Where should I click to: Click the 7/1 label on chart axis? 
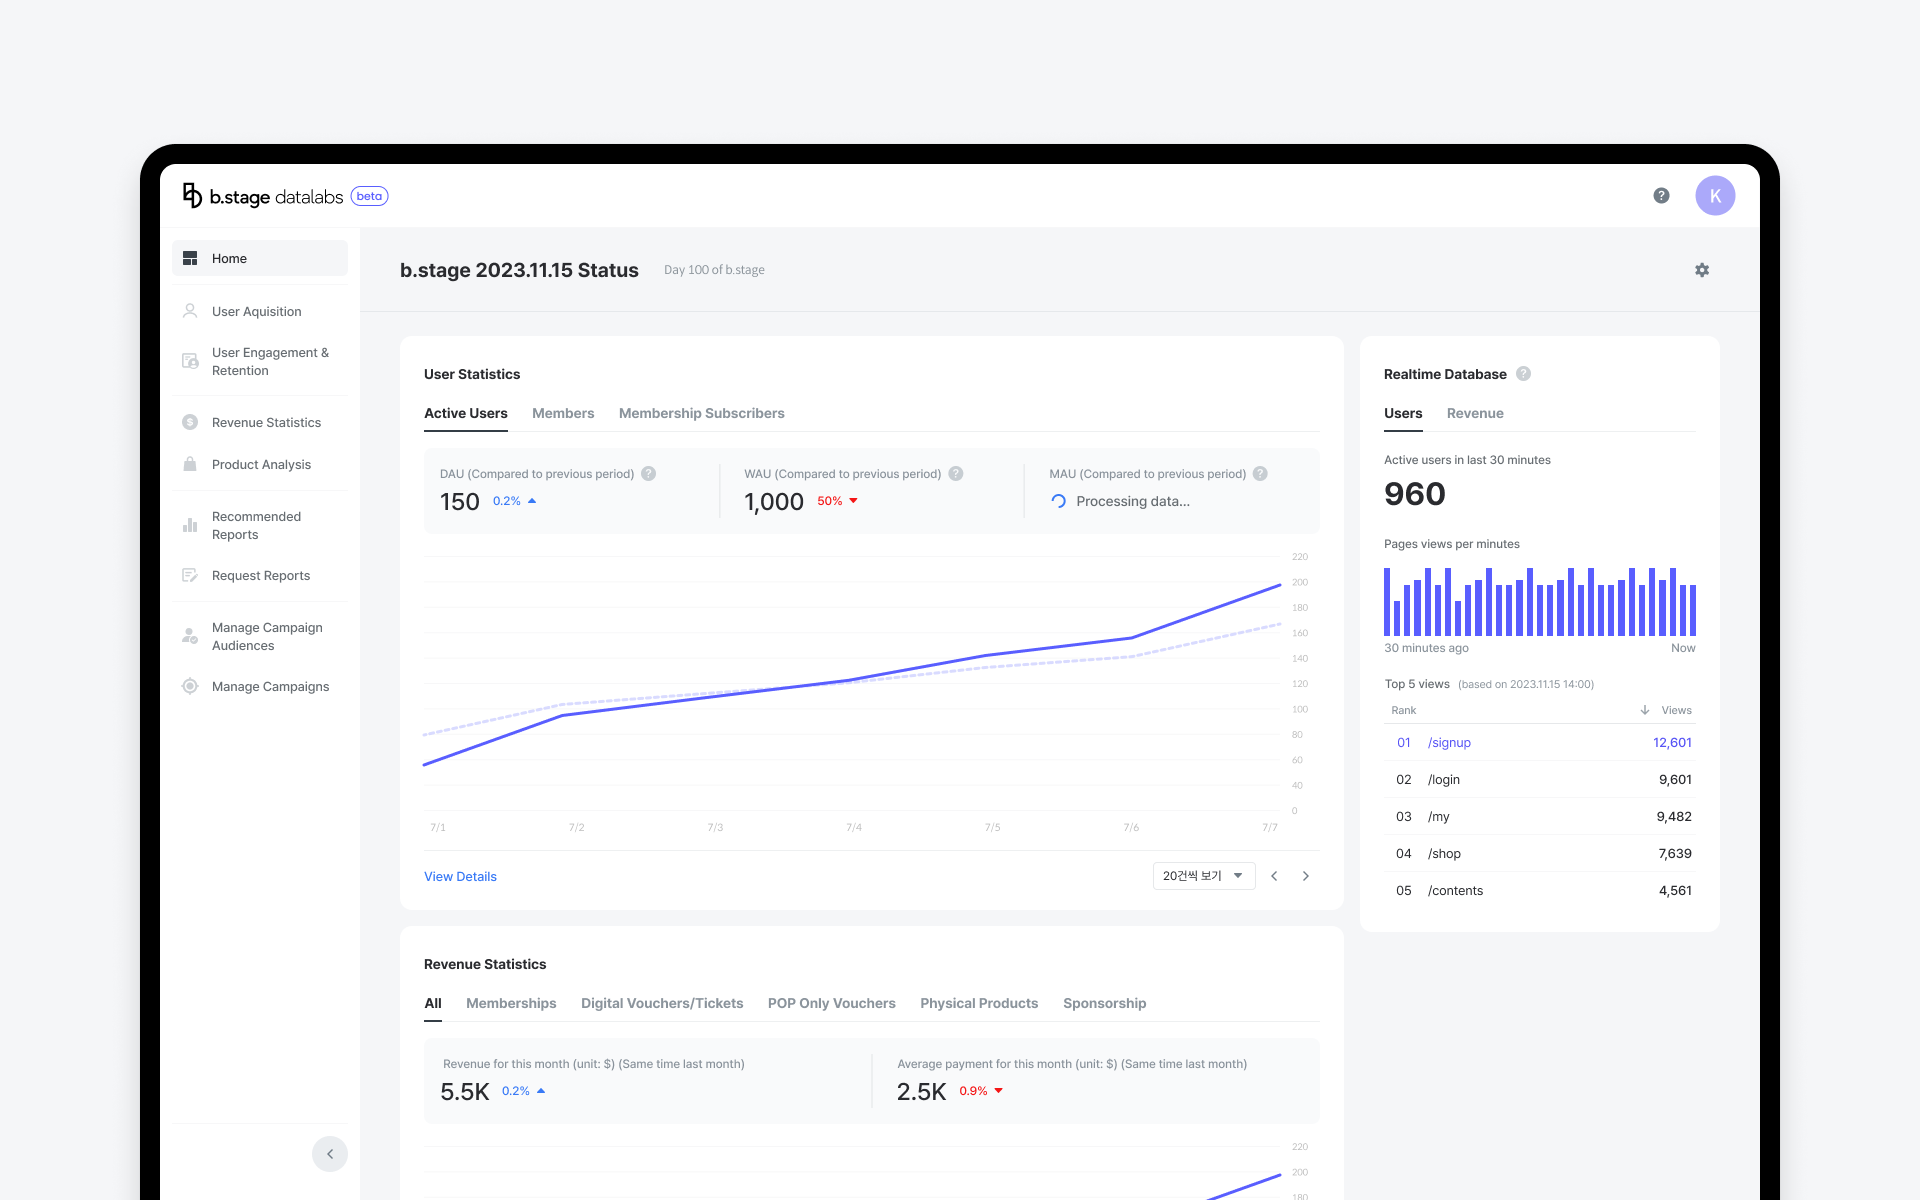click(437, 827)
